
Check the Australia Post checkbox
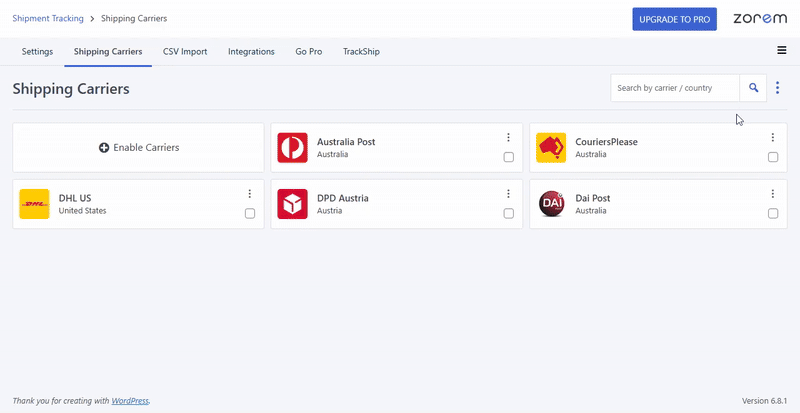(x=509, y=158)
